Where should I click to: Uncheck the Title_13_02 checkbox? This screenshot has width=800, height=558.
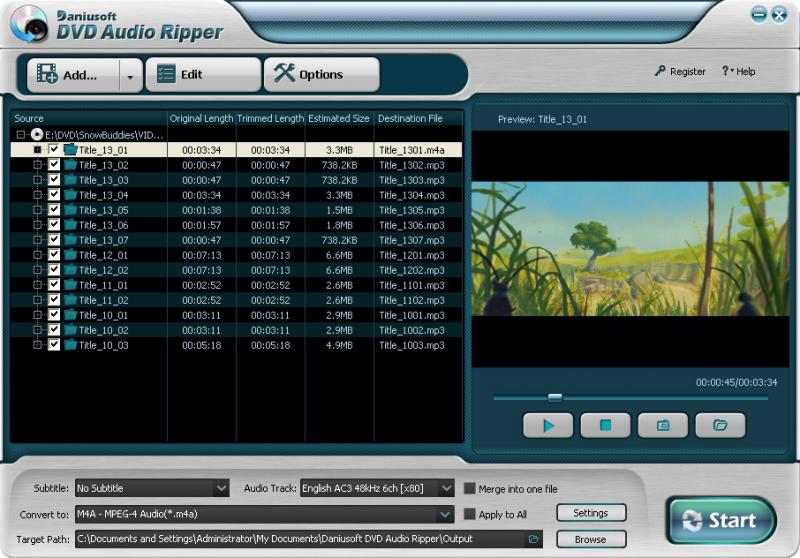point(54,165)
